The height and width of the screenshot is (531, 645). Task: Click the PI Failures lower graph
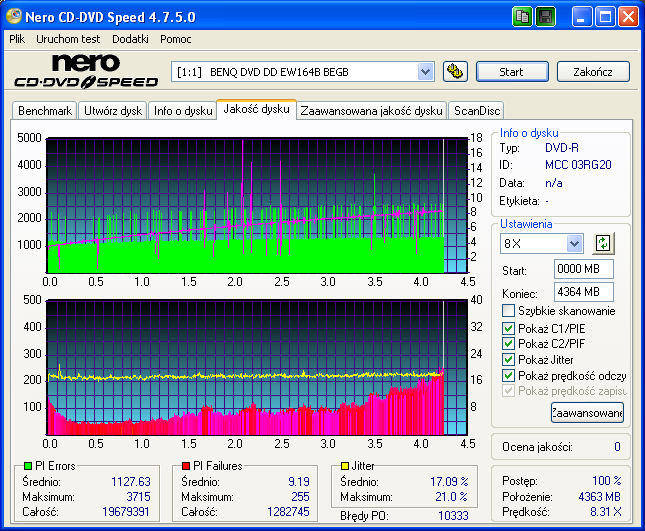257,367
